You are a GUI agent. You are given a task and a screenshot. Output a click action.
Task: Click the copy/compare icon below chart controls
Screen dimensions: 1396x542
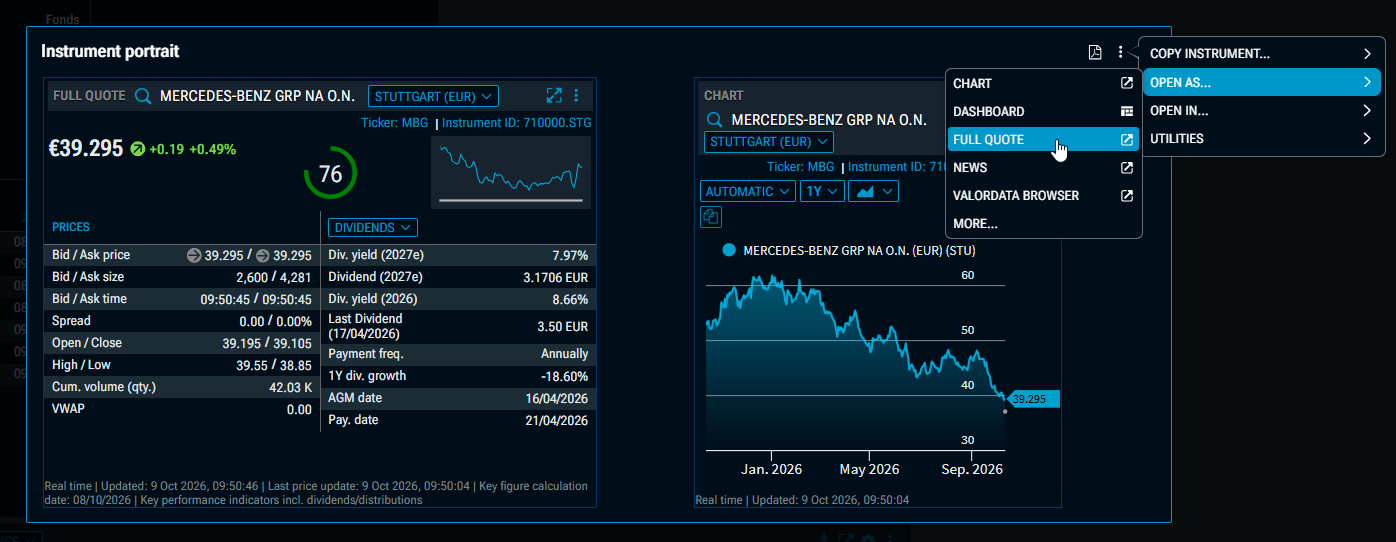(x=711, y=216)
